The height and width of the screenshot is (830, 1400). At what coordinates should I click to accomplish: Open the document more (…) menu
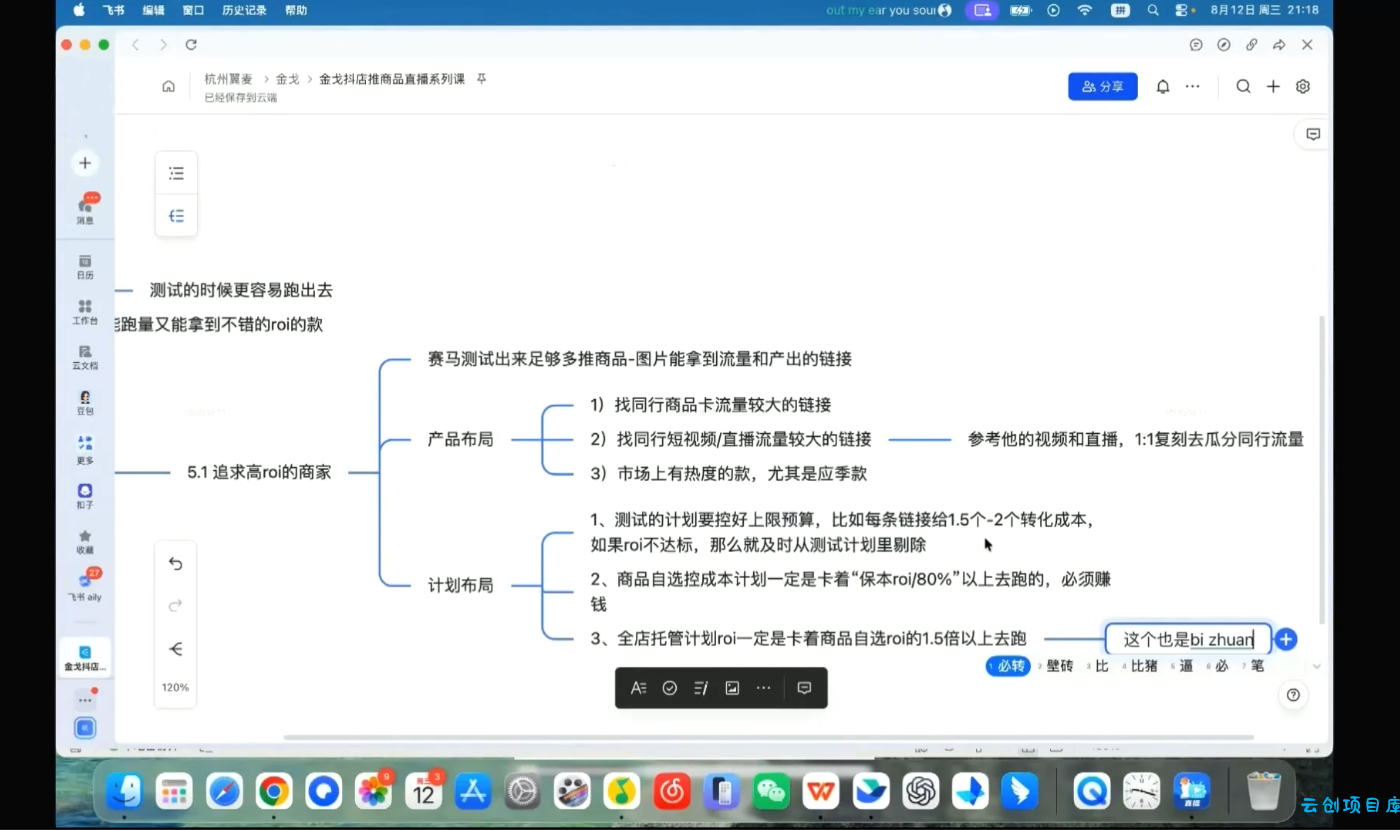1192,87
